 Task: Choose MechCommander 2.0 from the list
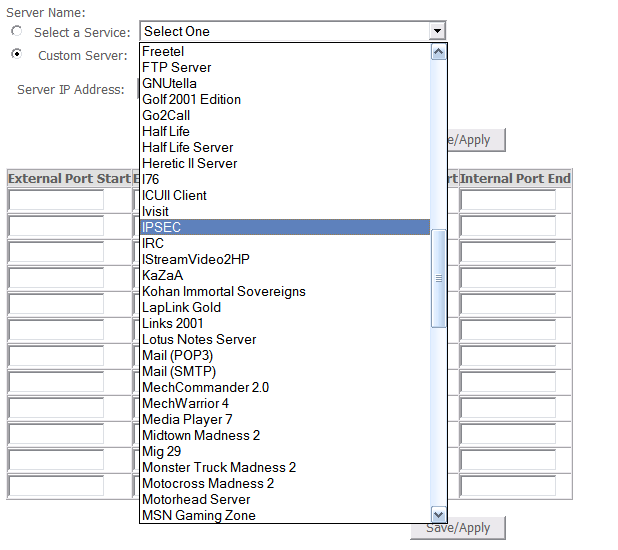coord(285,388)
